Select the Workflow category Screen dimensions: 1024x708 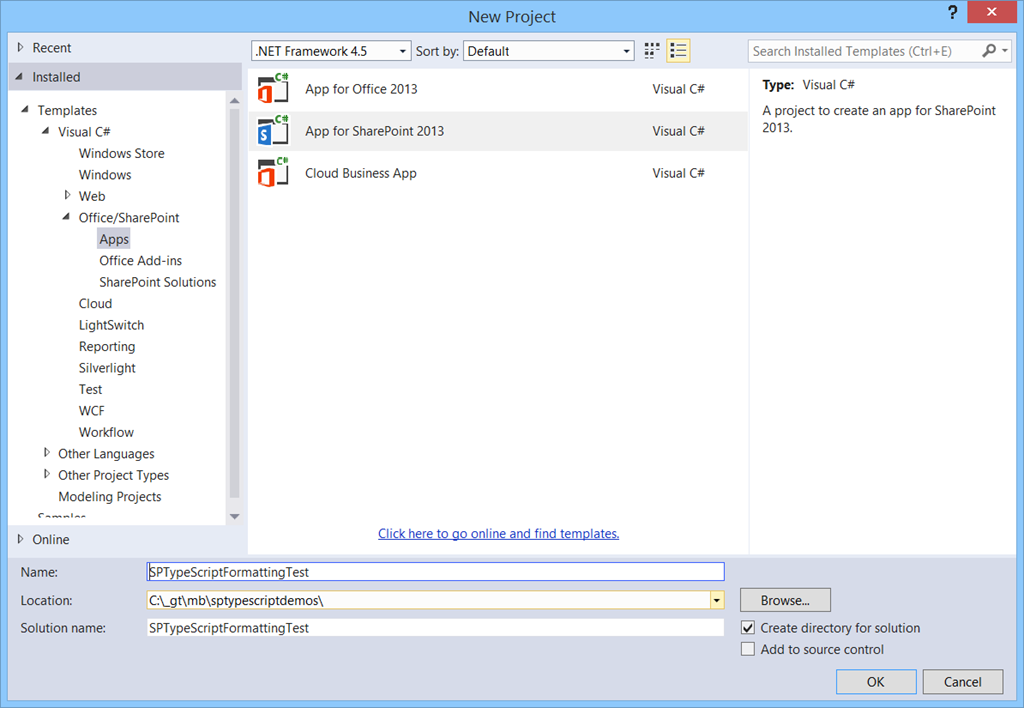pos(106,432)
